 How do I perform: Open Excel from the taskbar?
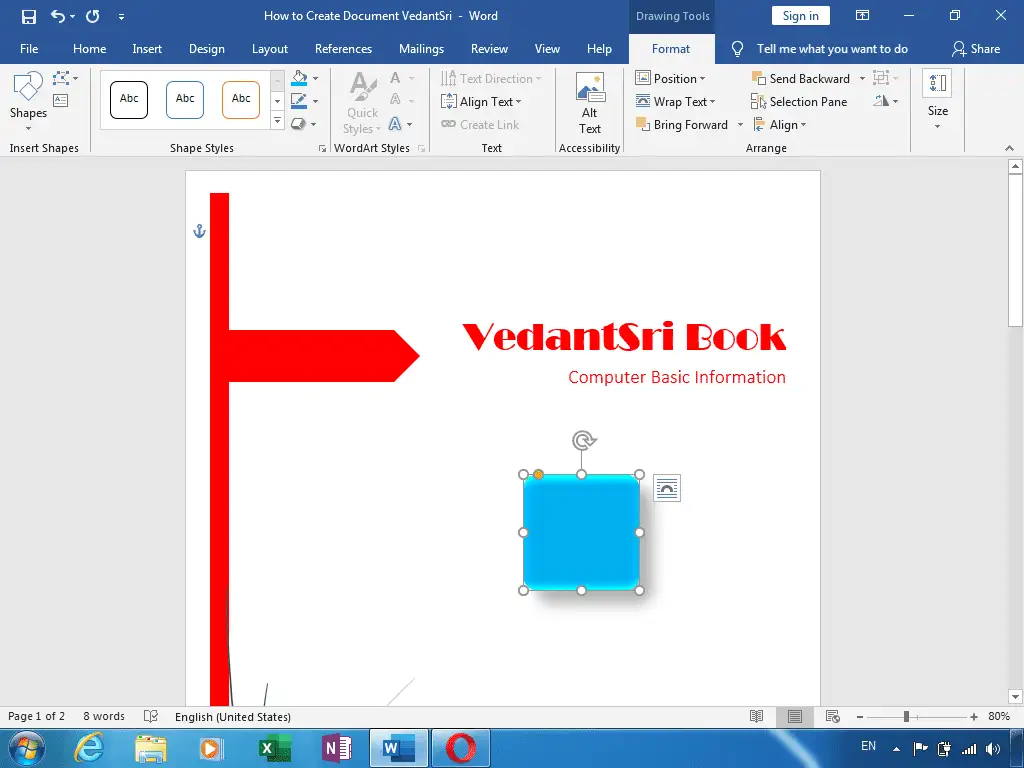coord(275,748)
